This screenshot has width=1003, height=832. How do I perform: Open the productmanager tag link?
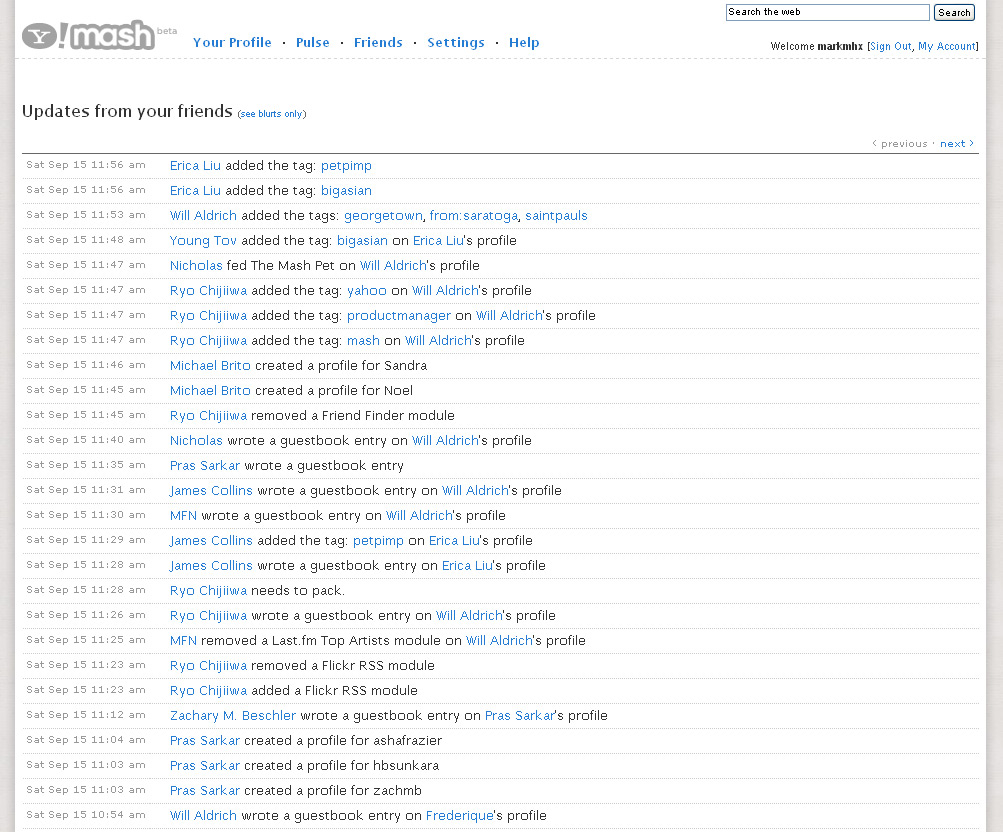coord(399,316)
